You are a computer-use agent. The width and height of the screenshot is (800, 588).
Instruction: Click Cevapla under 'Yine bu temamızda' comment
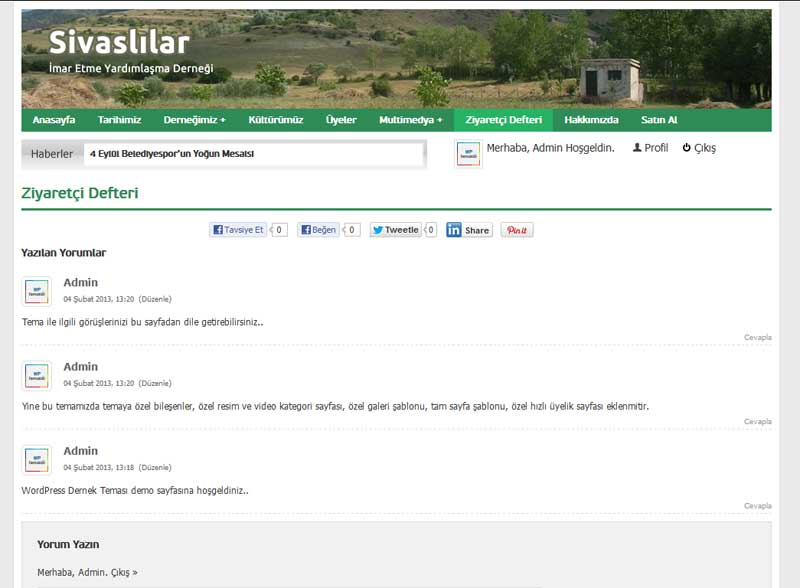pyautogui.click(x=758, y=422)
